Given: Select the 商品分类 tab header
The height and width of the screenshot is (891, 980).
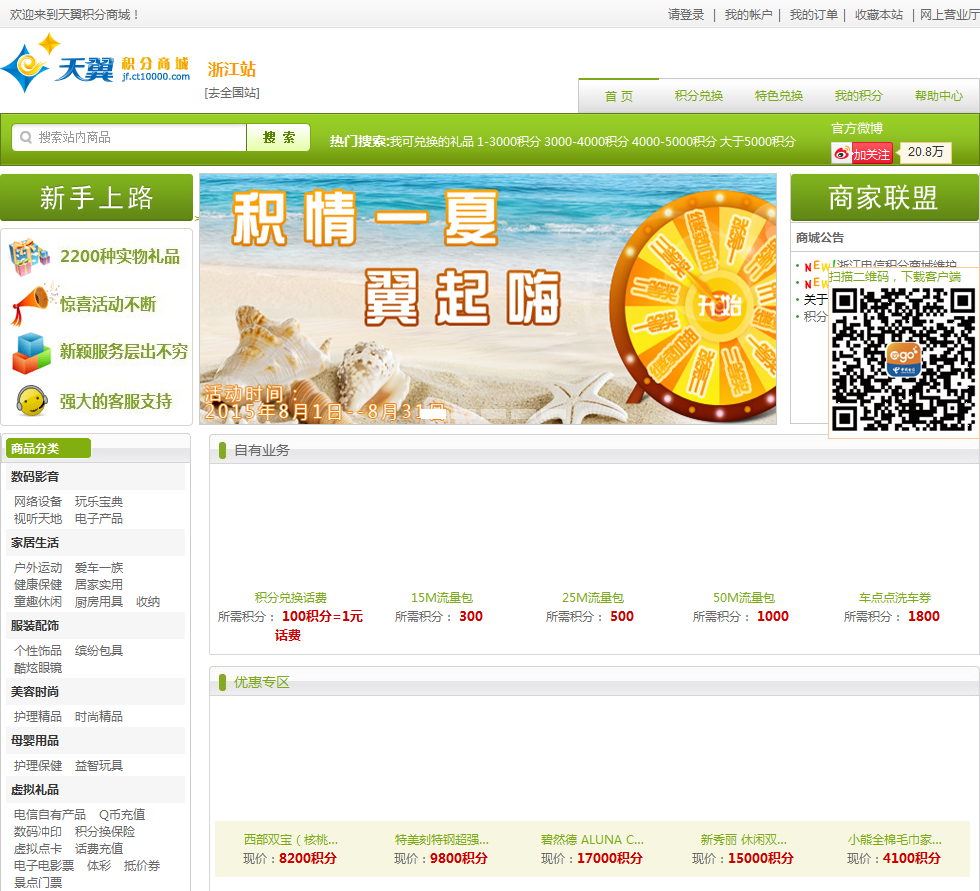Looking at the screenshot, I should click(x=48, y=448).
